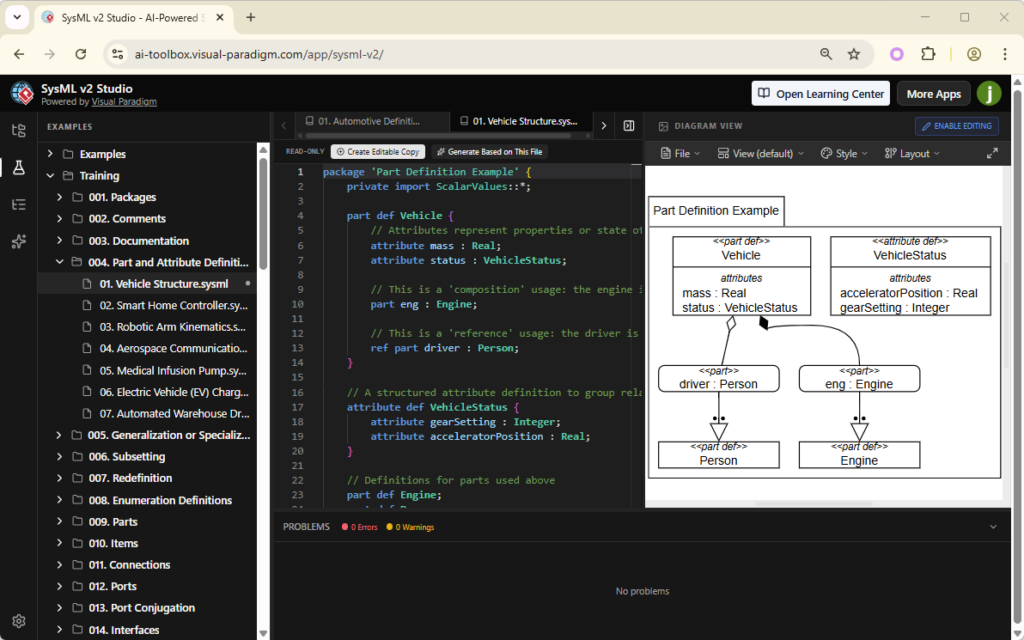Open the Style dropdown

coord(844,153)
